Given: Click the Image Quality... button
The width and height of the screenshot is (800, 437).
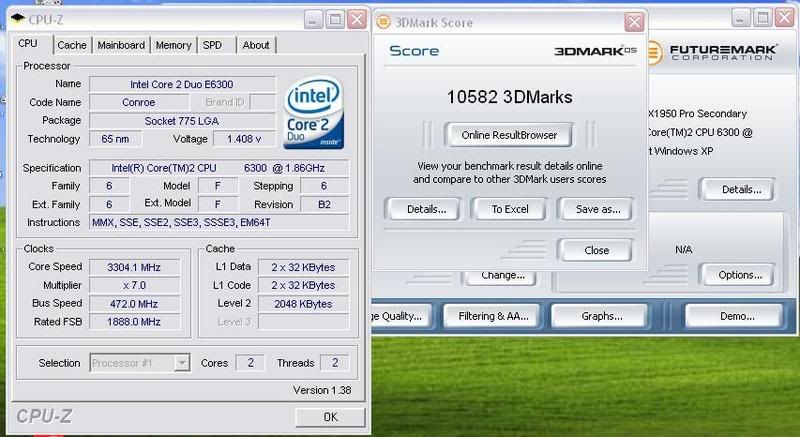Looking at the screenshot, I should coord(402,316).
